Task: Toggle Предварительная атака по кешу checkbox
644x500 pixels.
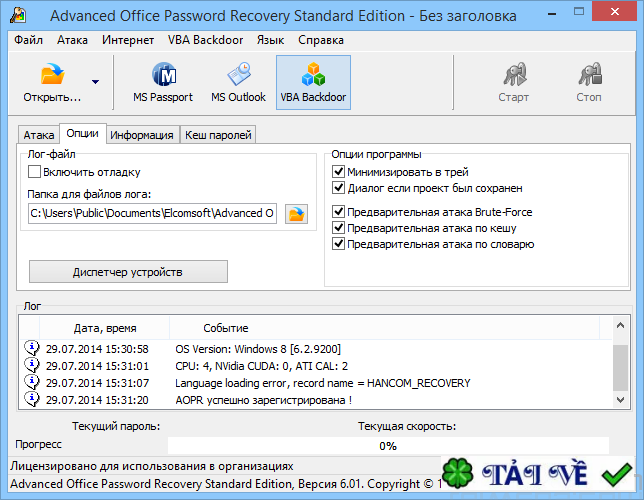Action: coord(338,228)
